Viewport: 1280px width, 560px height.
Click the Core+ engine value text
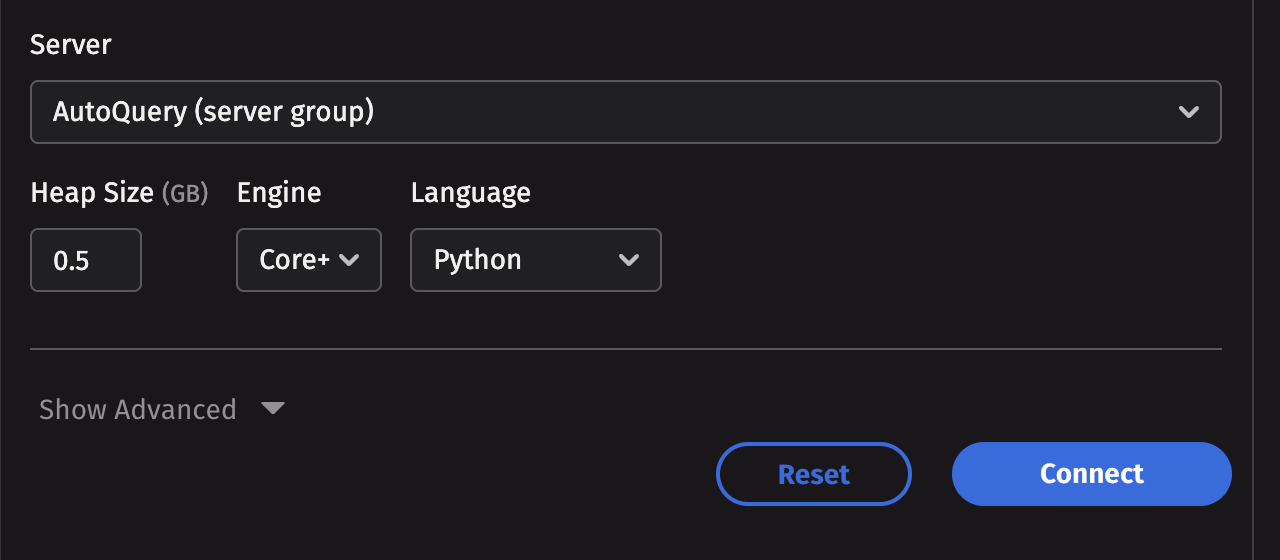tap(294, 260)
